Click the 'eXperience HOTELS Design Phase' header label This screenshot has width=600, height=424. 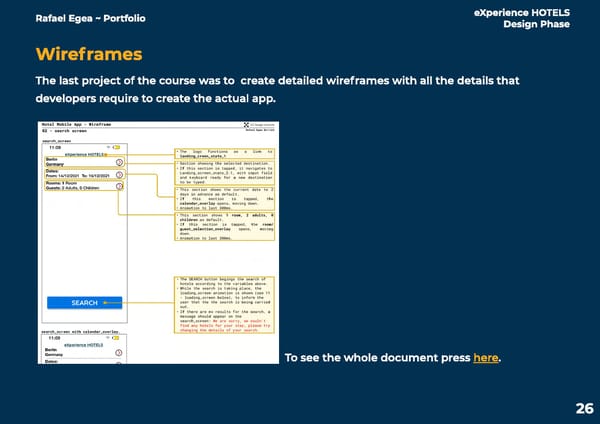coord(530,19)
